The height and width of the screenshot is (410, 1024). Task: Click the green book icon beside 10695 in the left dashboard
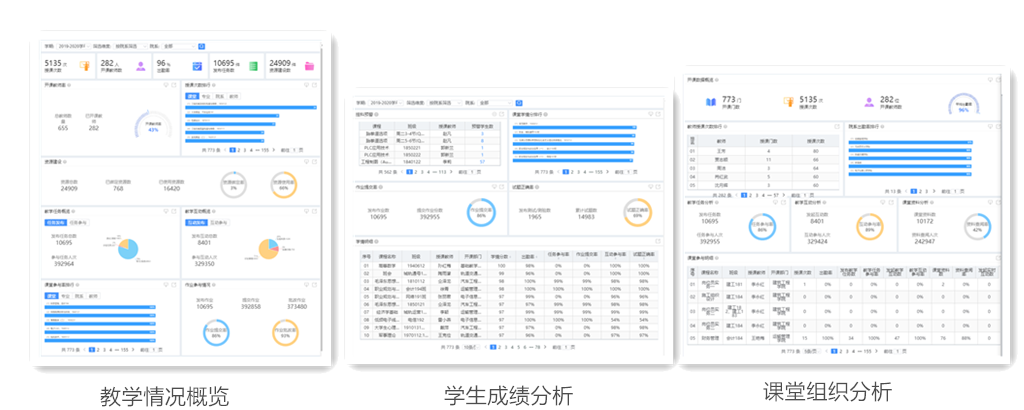254,67
